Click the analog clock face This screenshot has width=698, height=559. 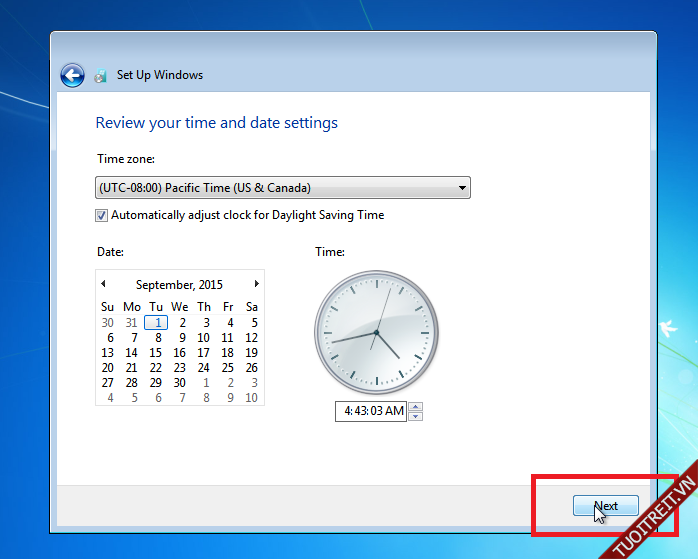377,331
